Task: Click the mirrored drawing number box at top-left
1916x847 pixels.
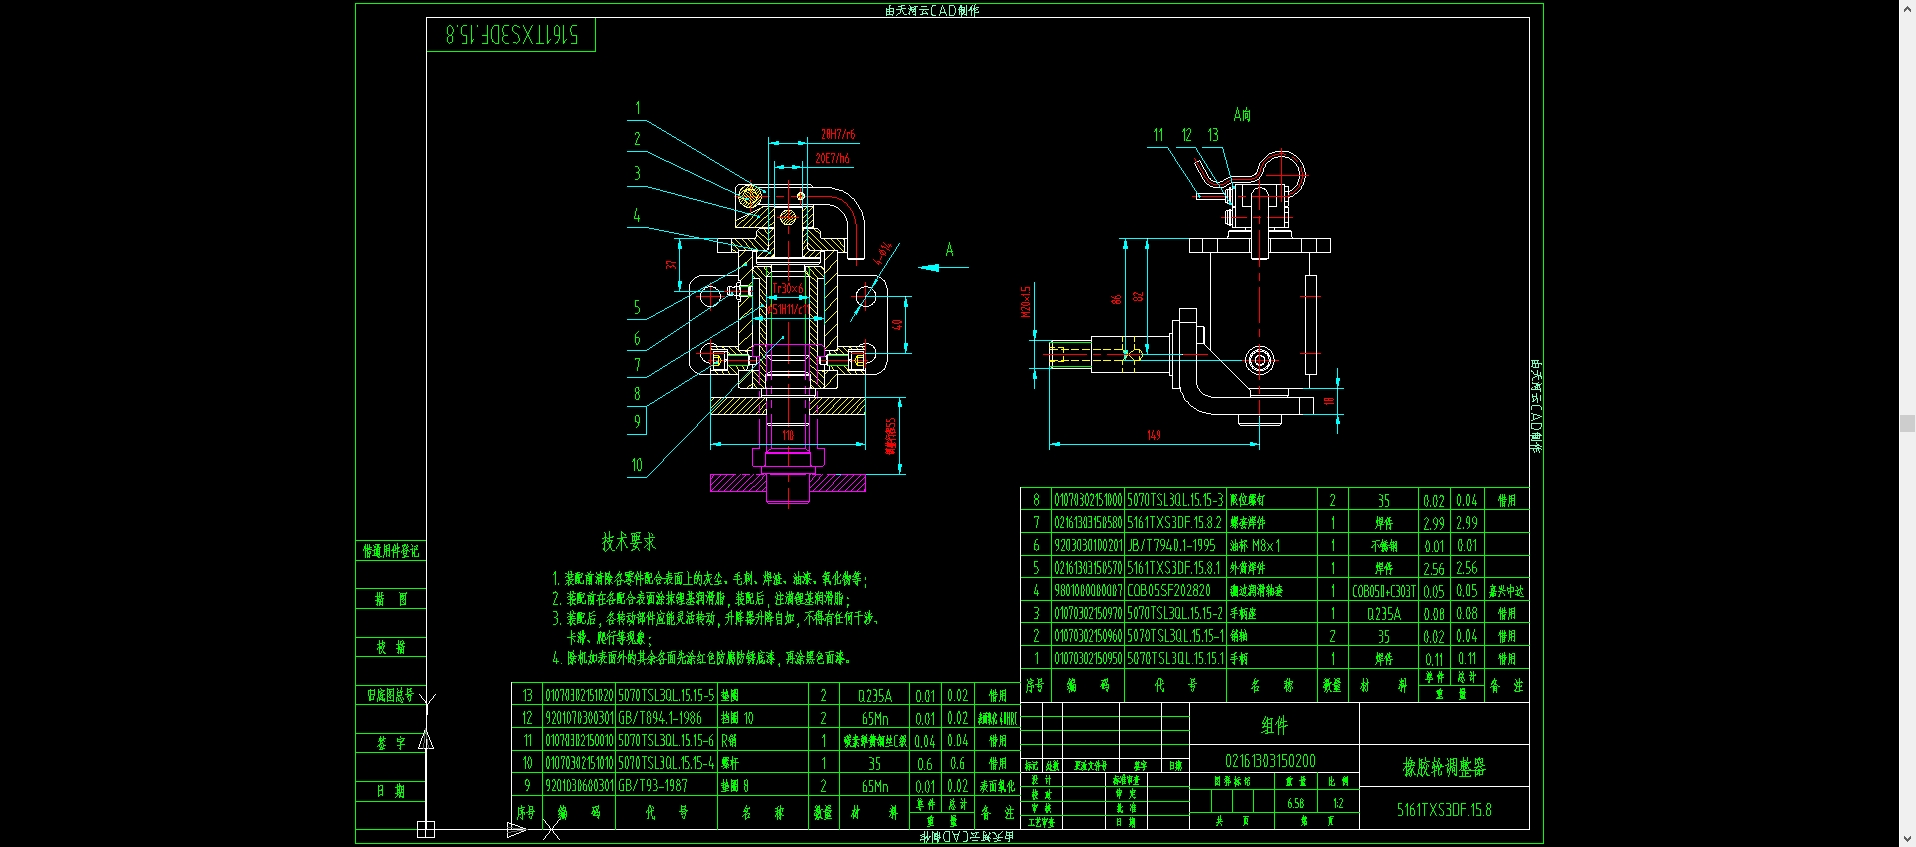Action: click(511, 35)
